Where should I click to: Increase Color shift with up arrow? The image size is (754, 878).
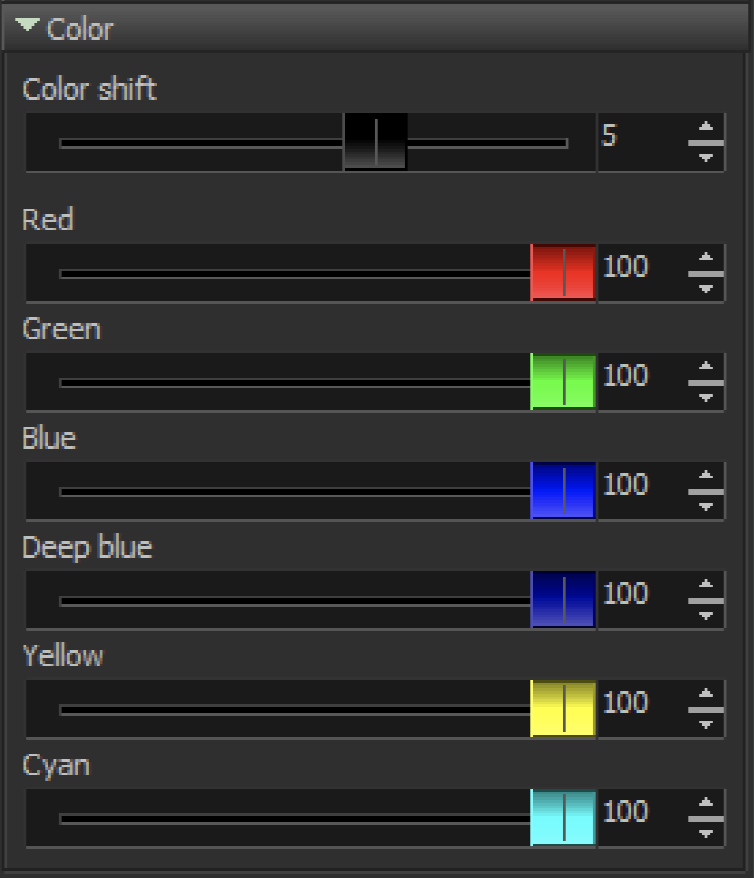click(706, 127)
